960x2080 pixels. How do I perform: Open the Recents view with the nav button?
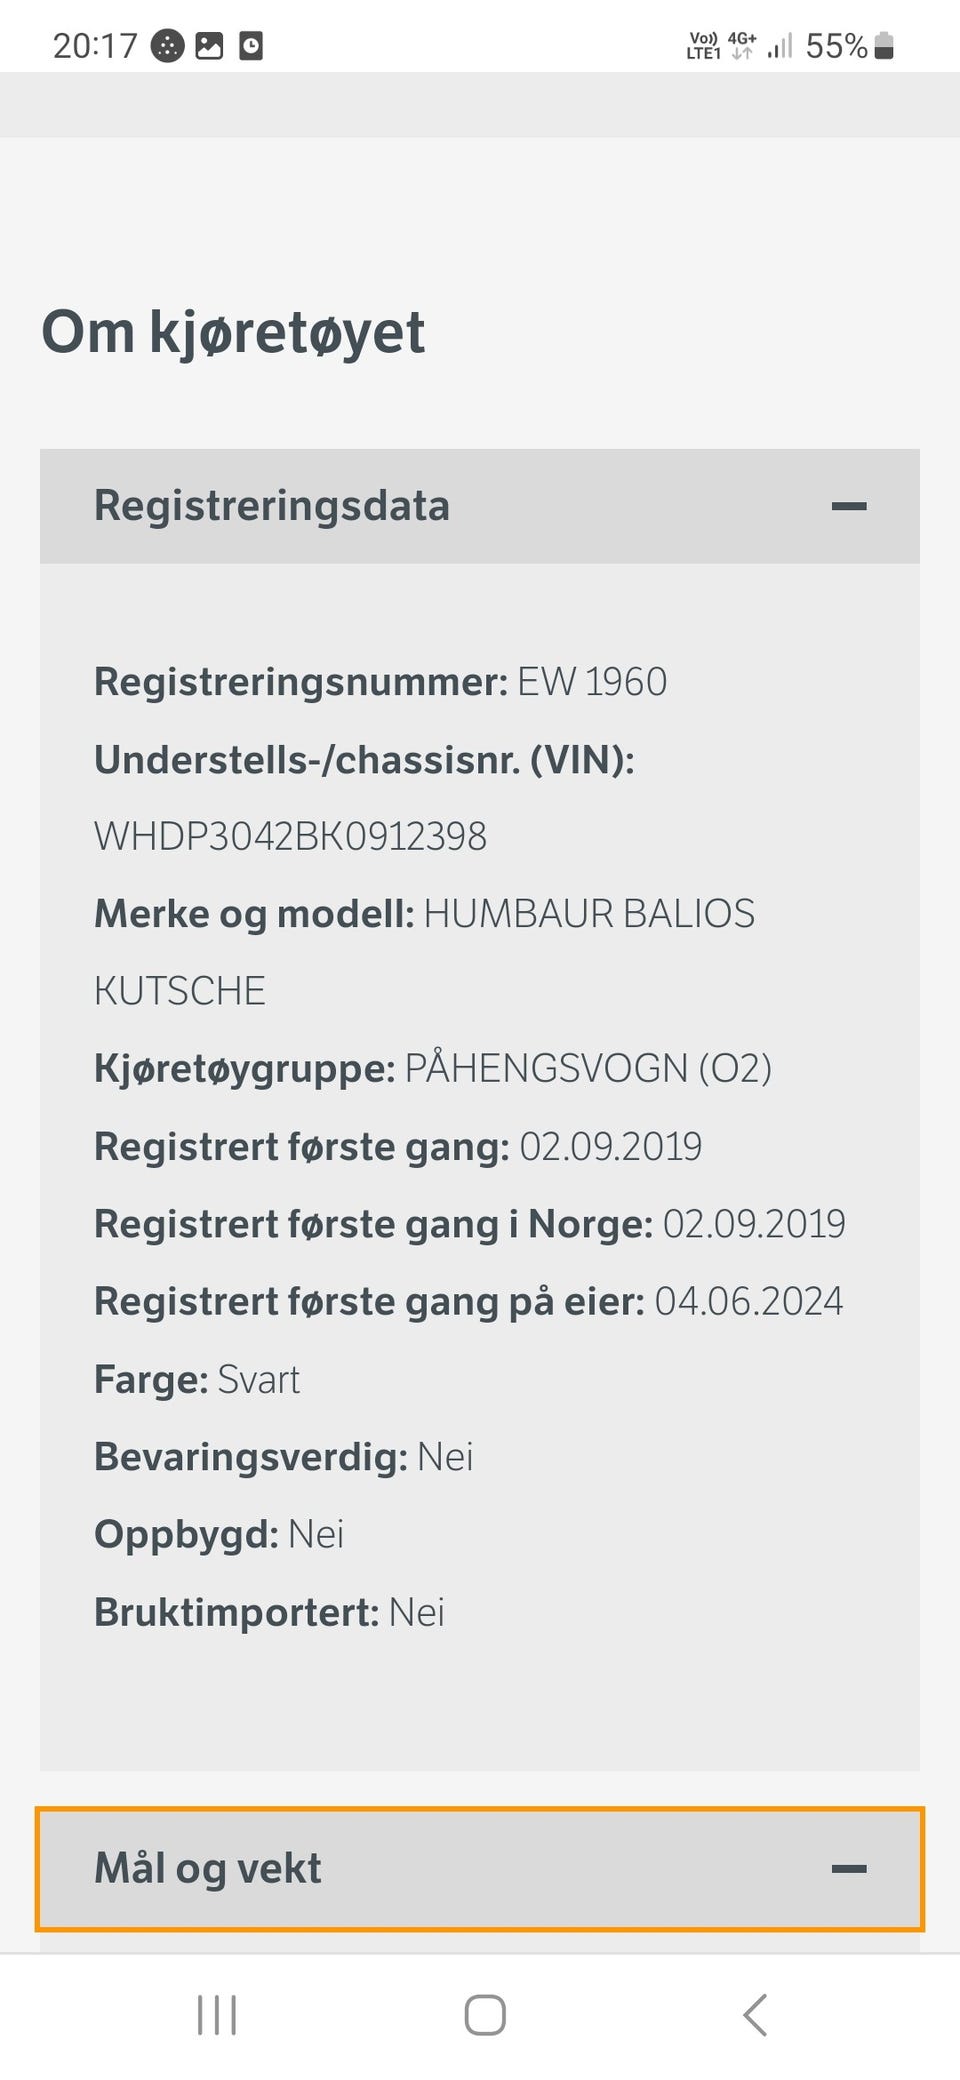pyautogui.click(x=216, y=2016)
